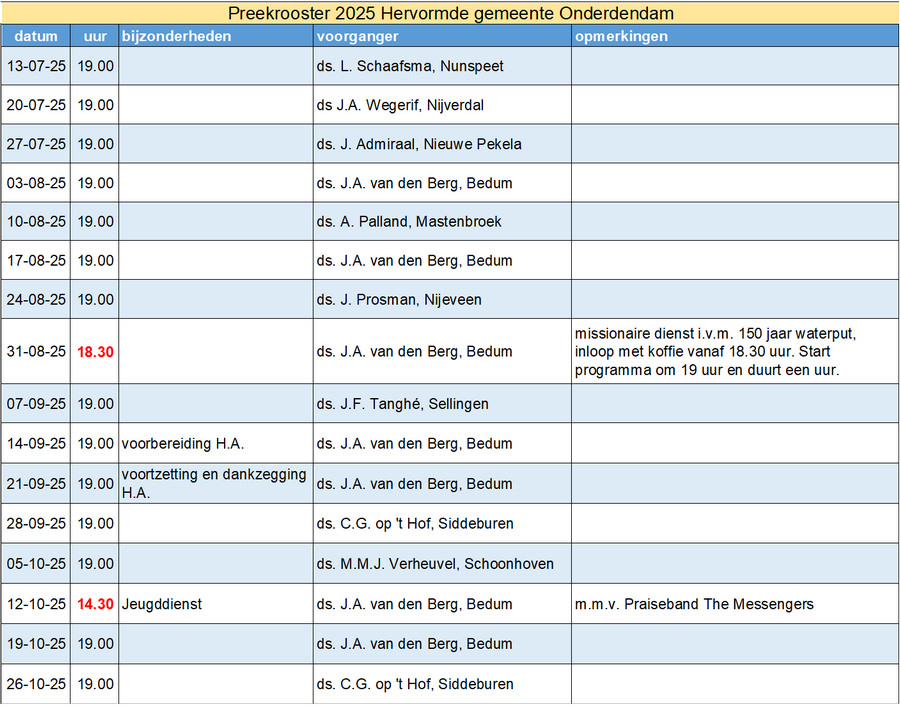Image resolution: width=900 pixels, height=706 pixels.
Task: Select the voorganger cell in the 17-08-25 row
Action: pos(443,261)
